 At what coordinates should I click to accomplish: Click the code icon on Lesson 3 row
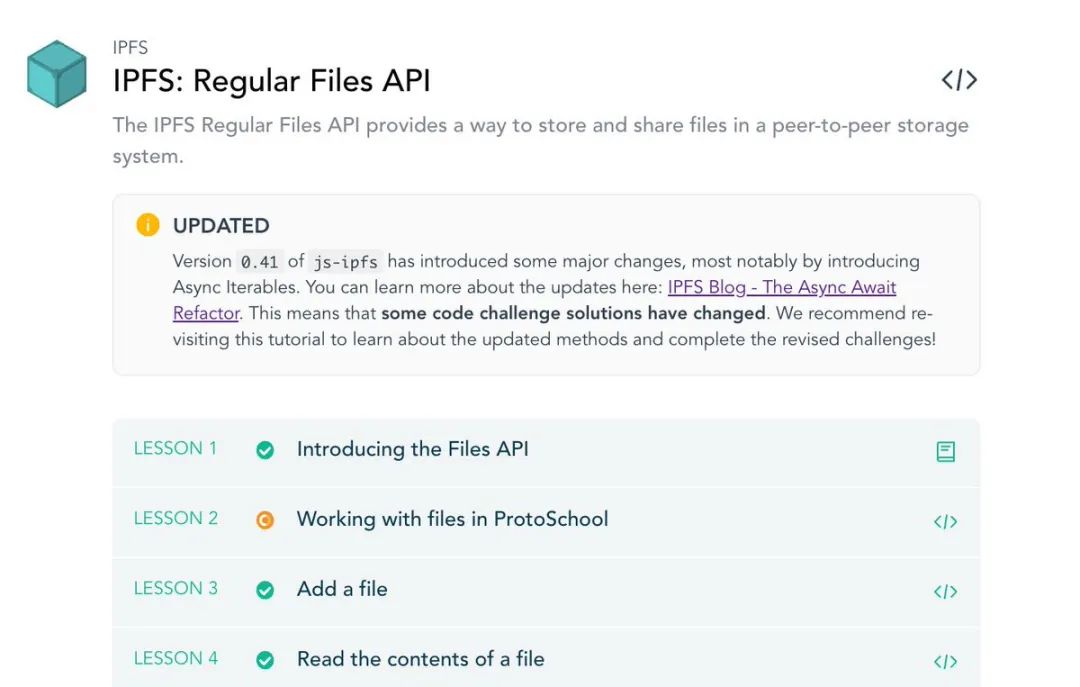(x=946, y=591)
